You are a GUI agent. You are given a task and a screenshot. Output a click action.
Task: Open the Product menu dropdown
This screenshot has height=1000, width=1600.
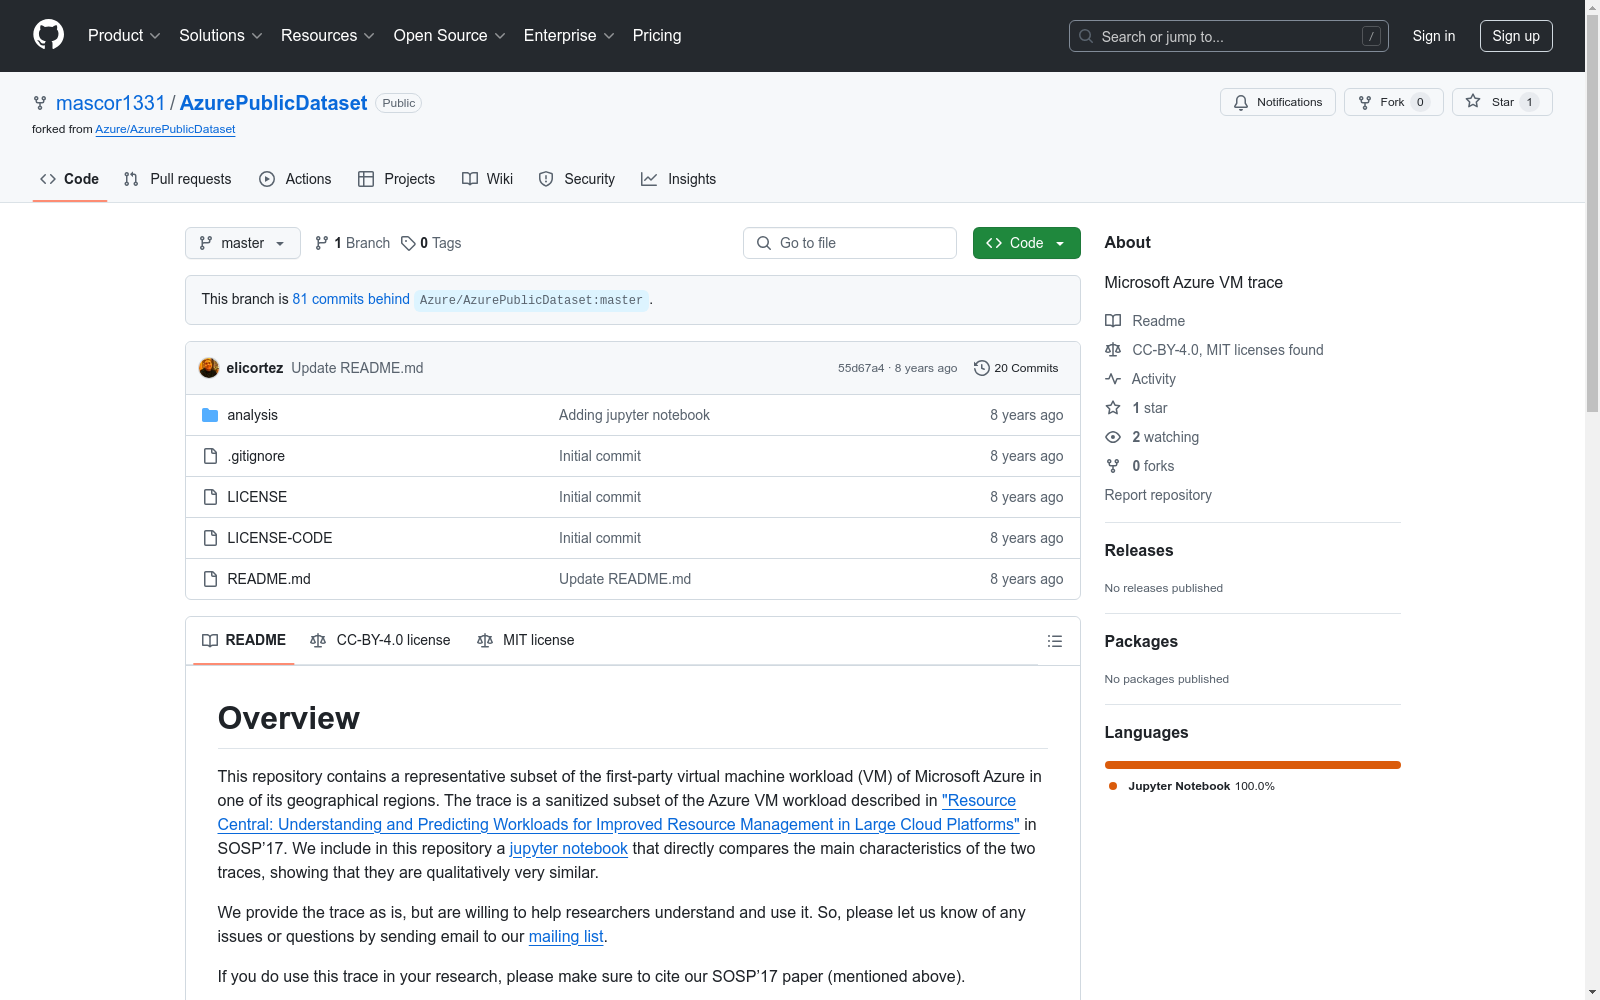(x=124, y=35)
